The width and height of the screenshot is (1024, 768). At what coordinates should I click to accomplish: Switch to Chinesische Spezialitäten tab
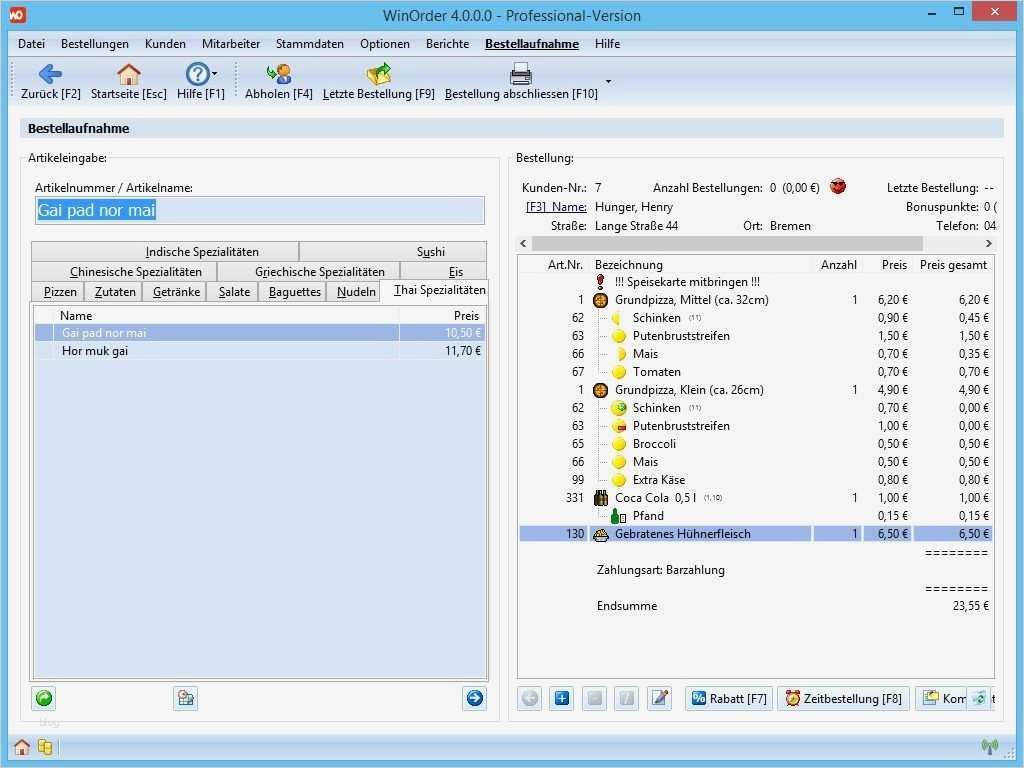click(x=124, y=271)
